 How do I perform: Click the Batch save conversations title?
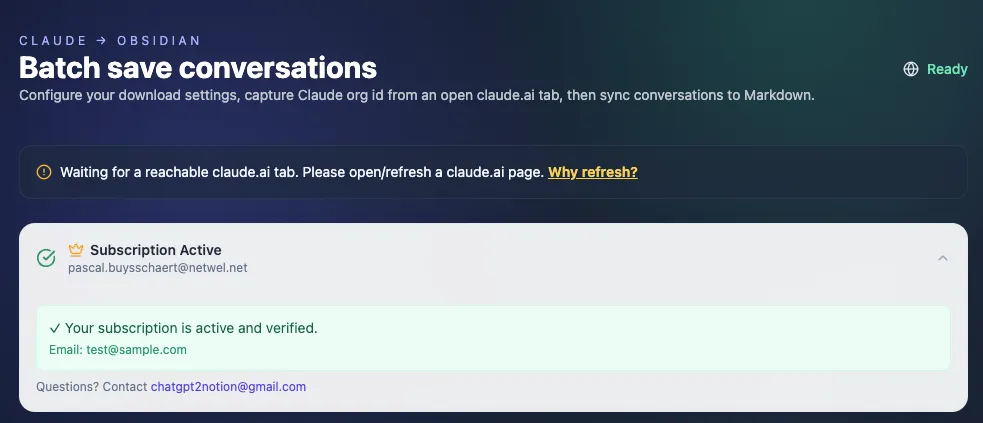(x=197, y=68)
